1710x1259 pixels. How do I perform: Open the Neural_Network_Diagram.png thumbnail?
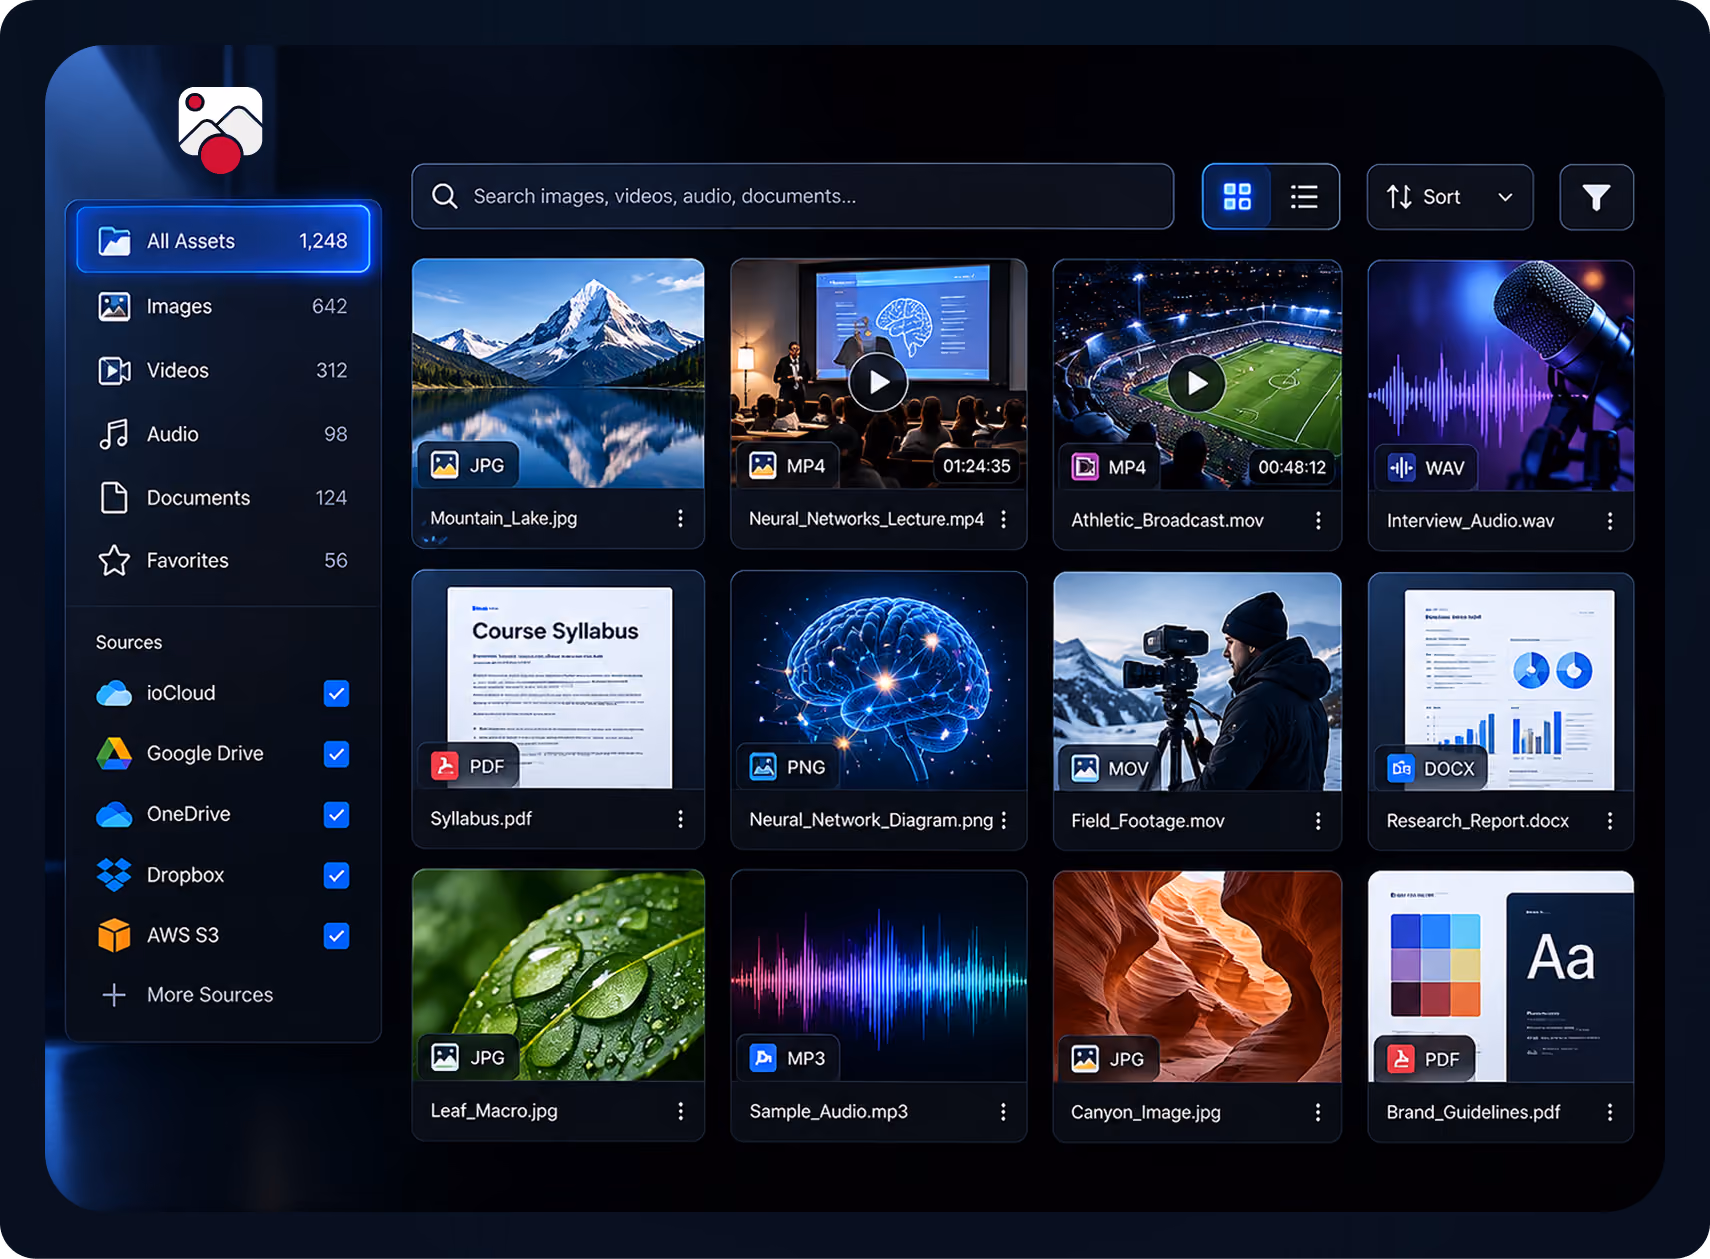[x=879, y=681]
